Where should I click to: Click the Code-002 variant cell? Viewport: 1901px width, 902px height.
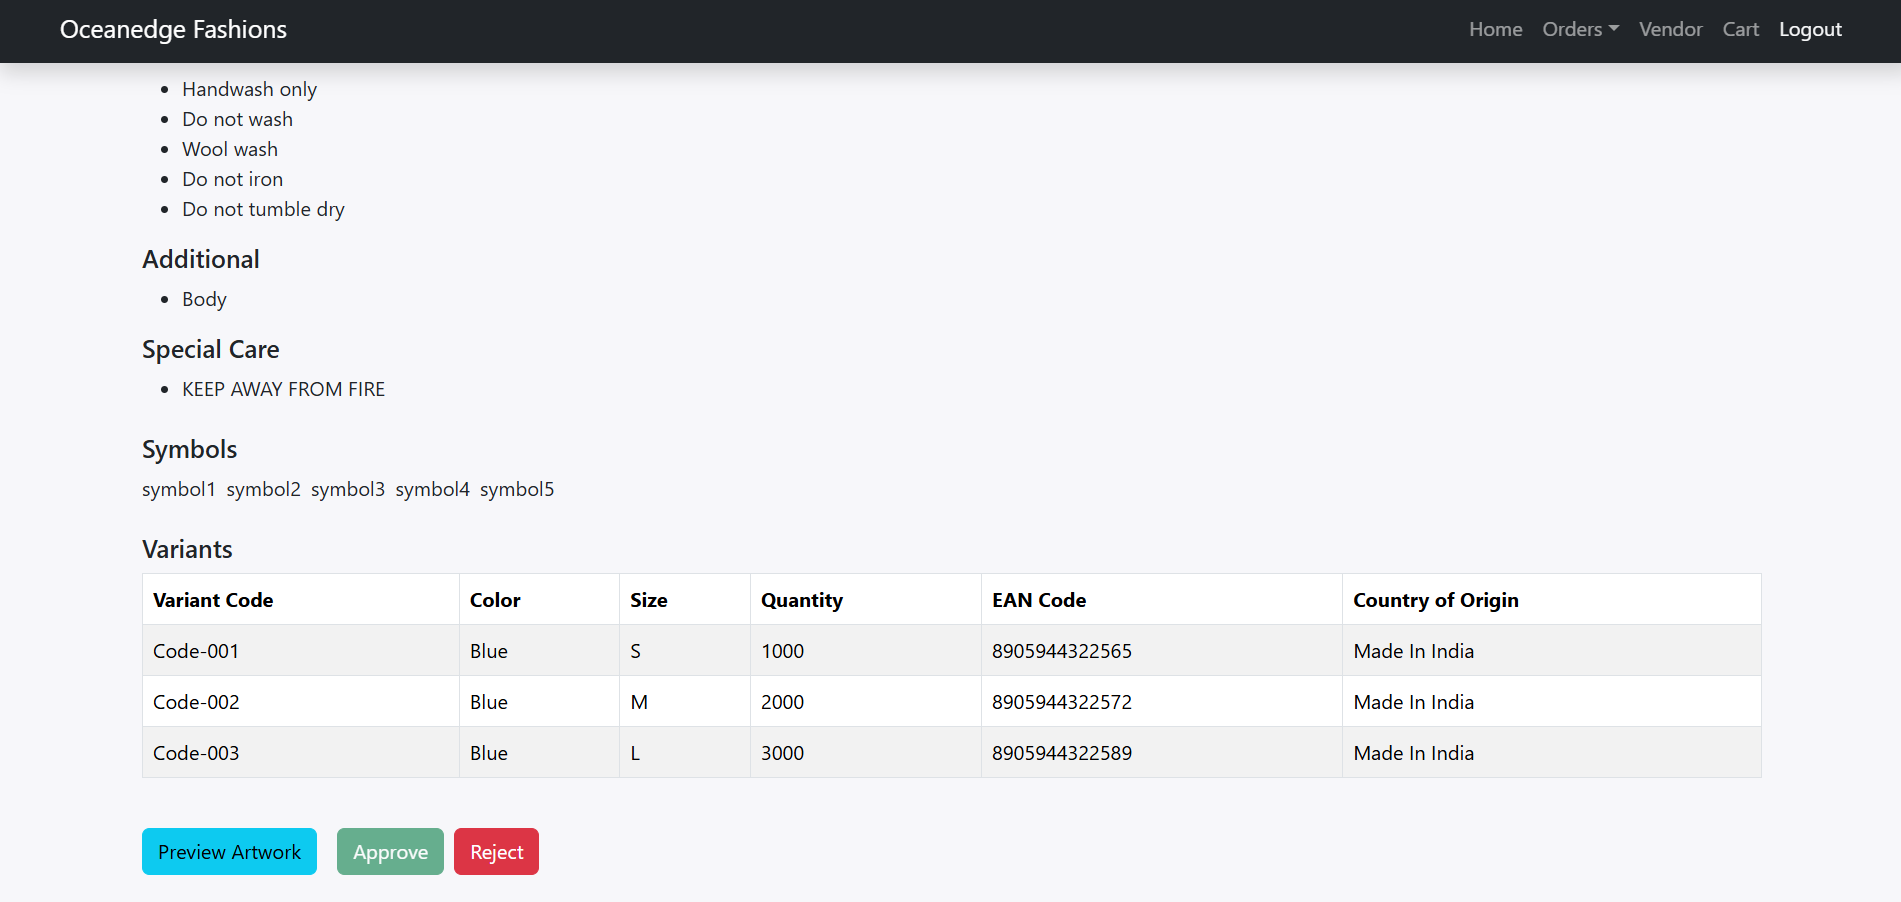(196, 702)
